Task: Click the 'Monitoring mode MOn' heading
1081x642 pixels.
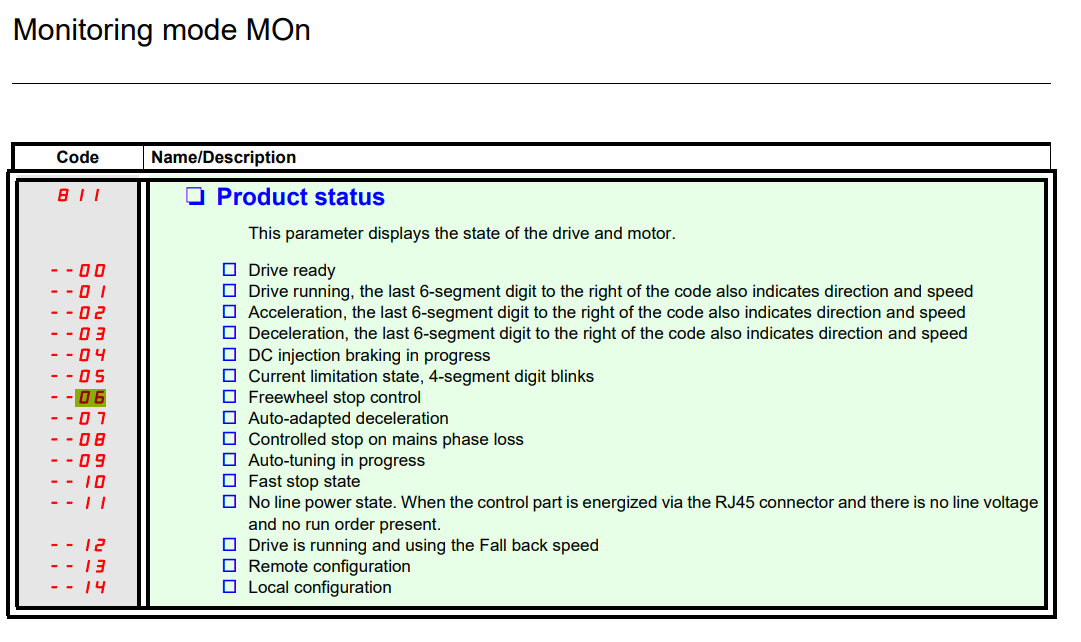Action: tap(161, 30)
